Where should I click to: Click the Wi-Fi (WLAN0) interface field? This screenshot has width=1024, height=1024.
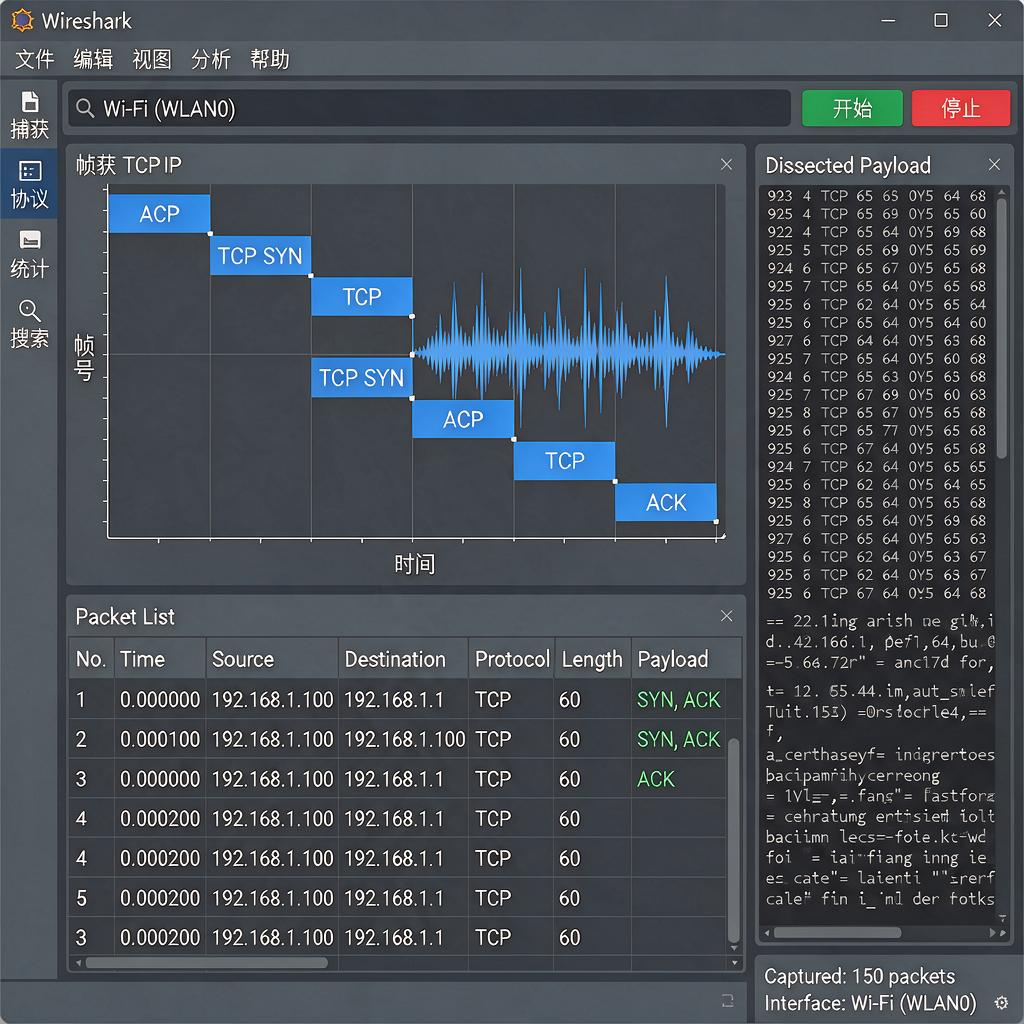point(429,108)
